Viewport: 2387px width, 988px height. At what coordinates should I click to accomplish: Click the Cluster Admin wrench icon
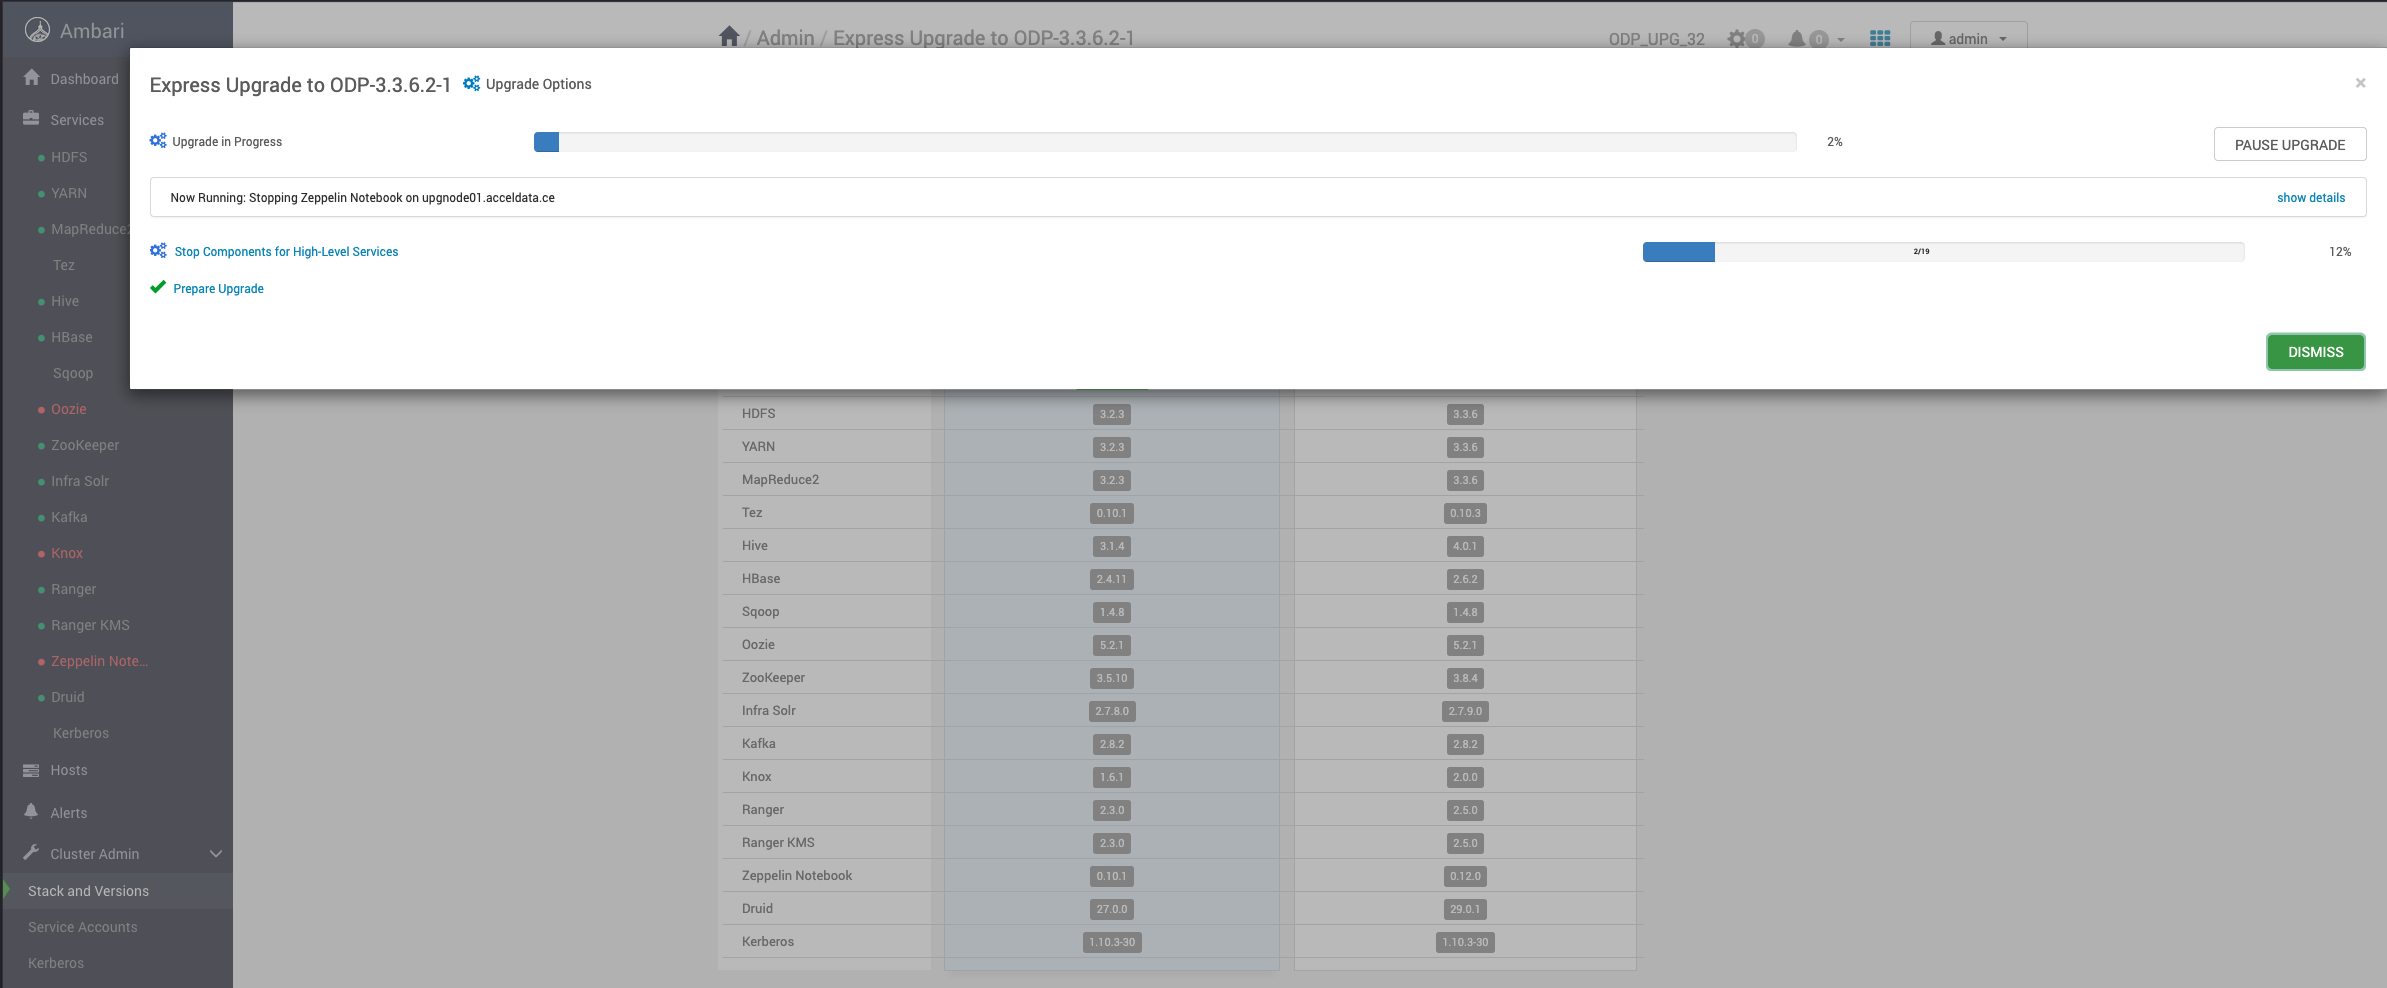tap(31, 853)
